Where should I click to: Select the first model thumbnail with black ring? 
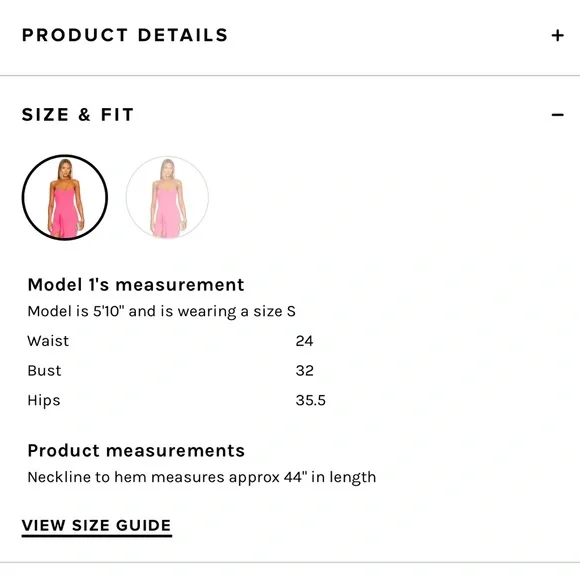pyautogui.click(x=65, y=197)
